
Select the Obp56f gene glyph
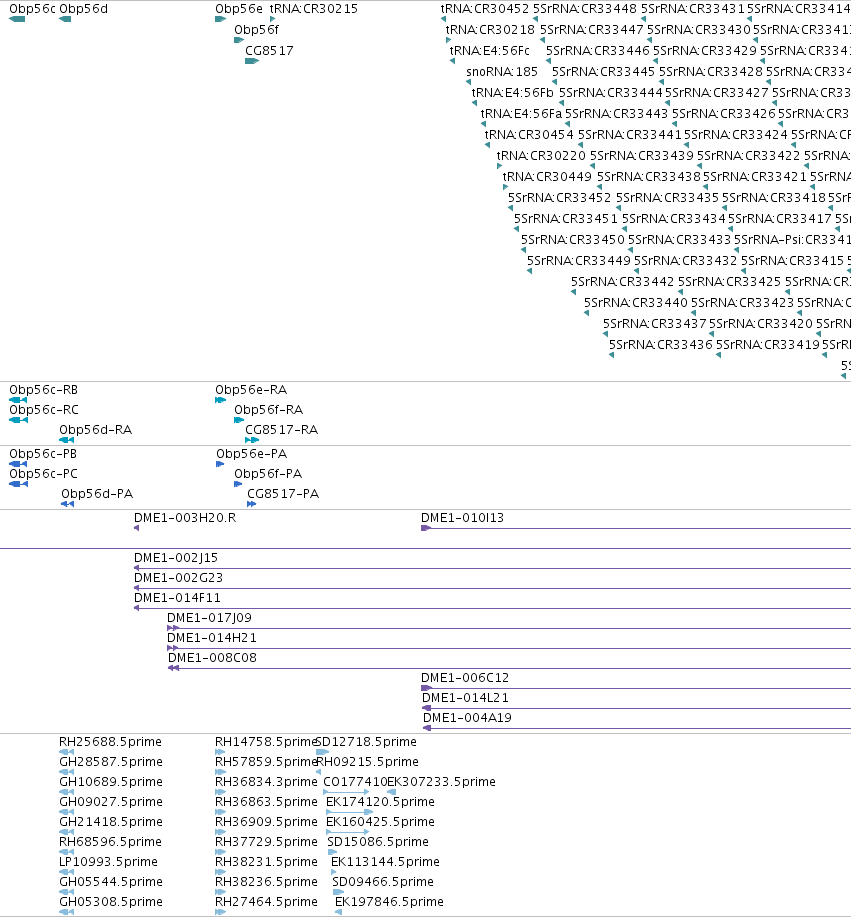click(x=239, y=40)
